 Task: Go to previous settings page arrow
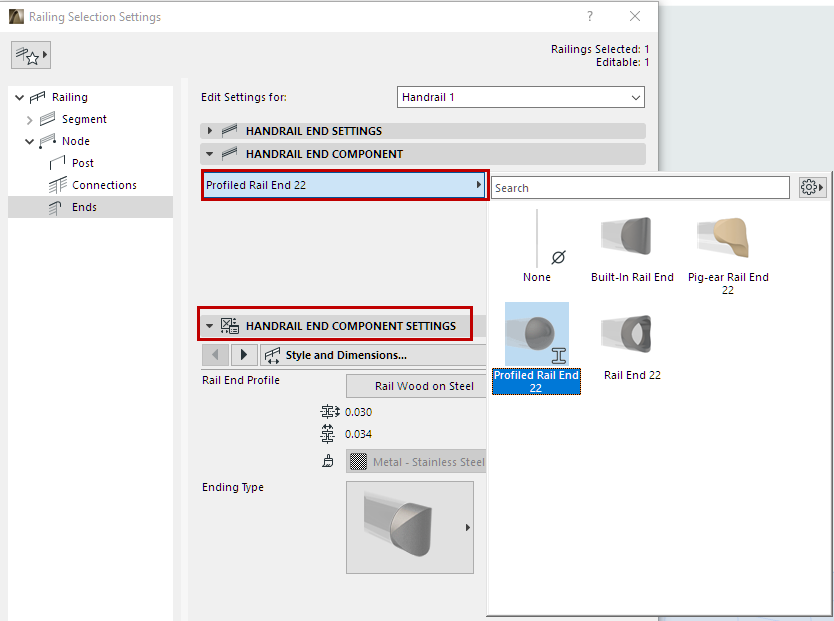tap(215, 355)
